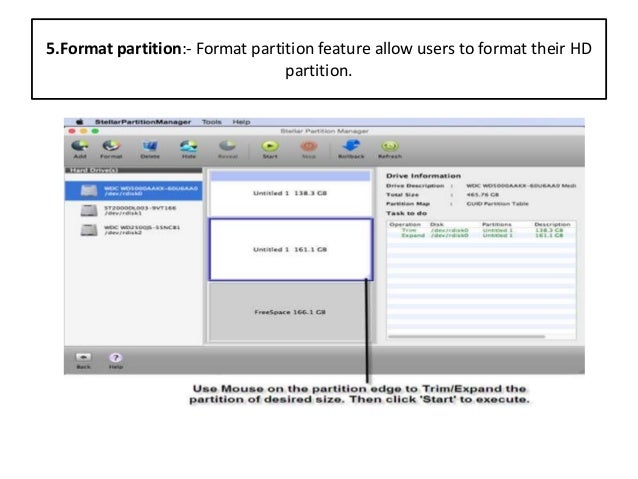The height and width of the screenshot is (479, 638).
Task: Open the Apple menu
Action: [80, 122]
